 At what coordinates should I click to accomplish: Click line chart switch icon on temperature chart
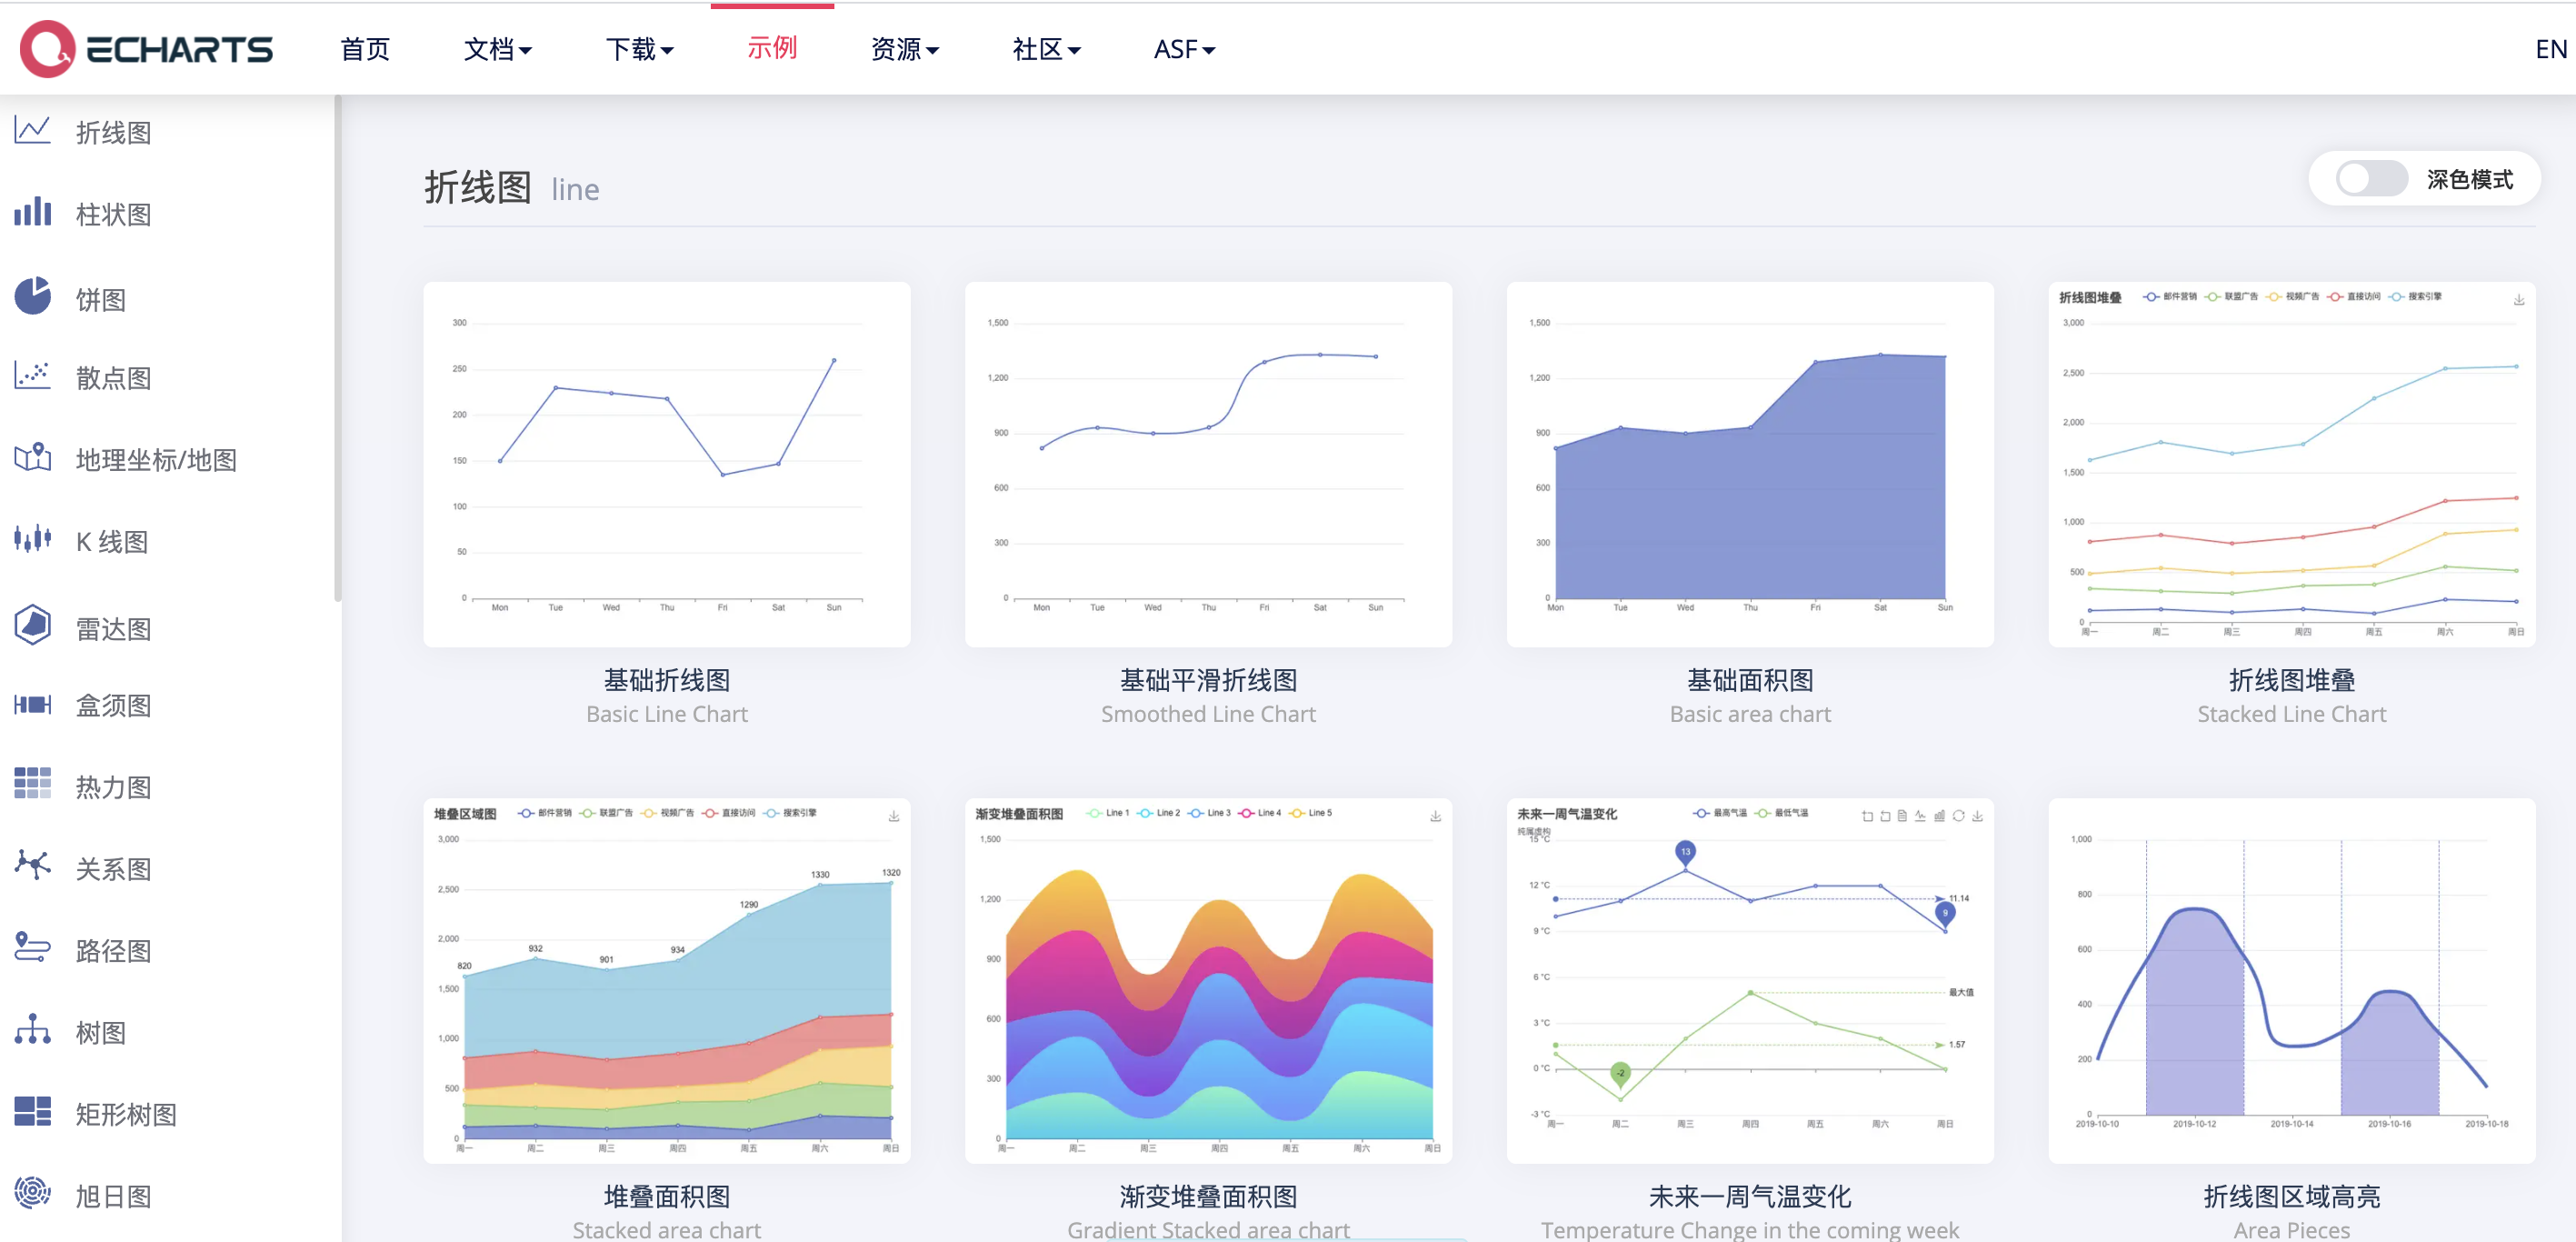click(1920, 816)
